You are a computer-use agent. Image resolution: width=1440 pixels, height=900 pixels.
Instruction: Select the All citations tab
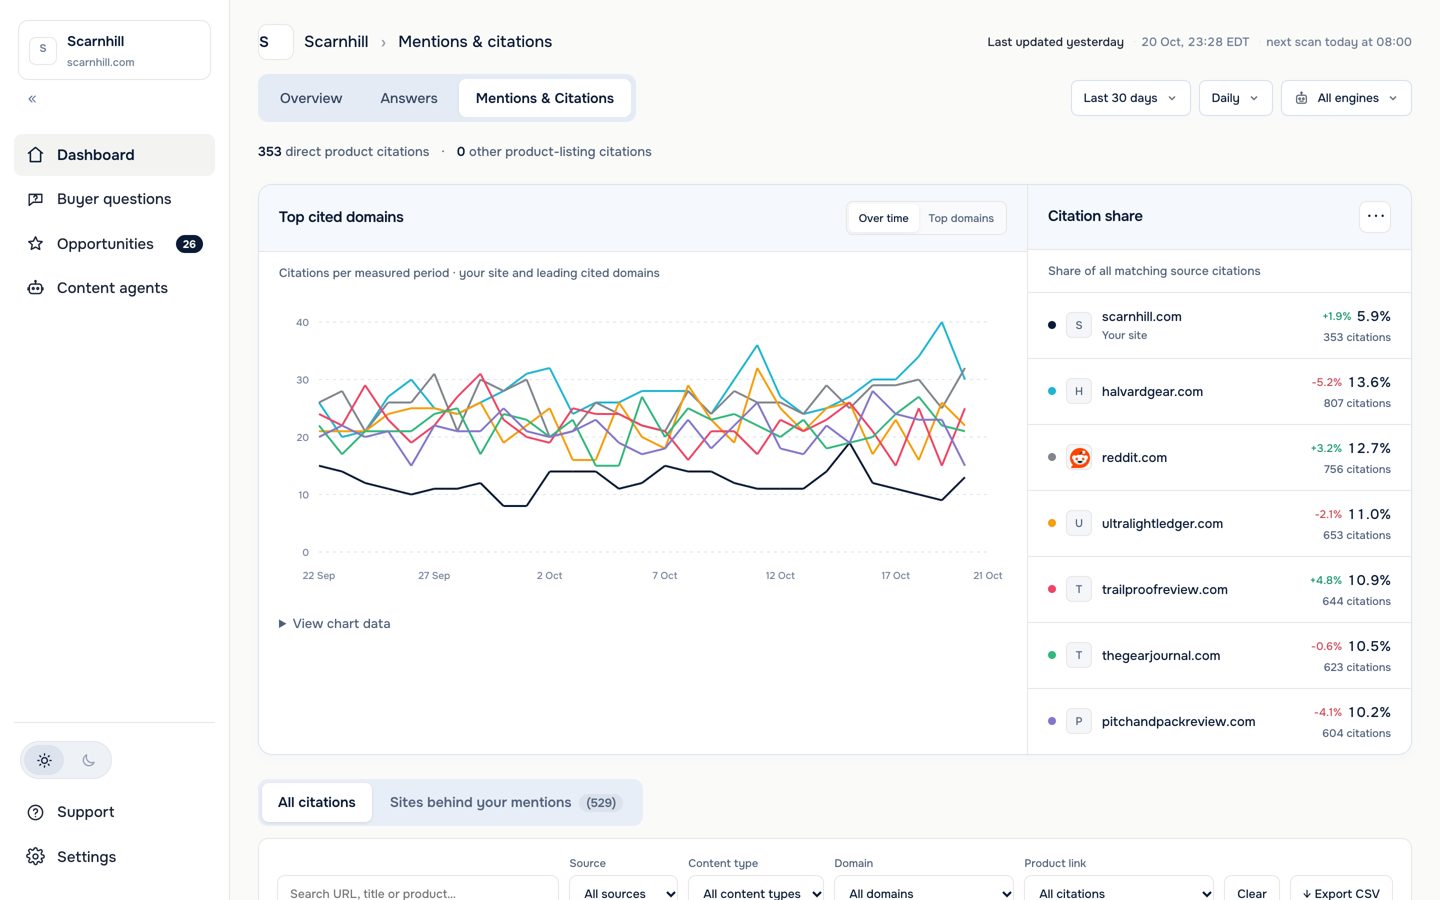coord(317,803)
